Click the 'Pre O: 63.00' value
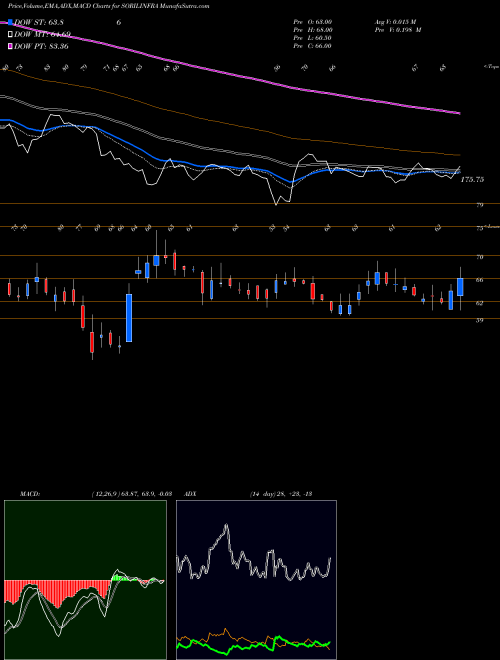The height and width of the screenshot is (660, 500). (312, 22)
